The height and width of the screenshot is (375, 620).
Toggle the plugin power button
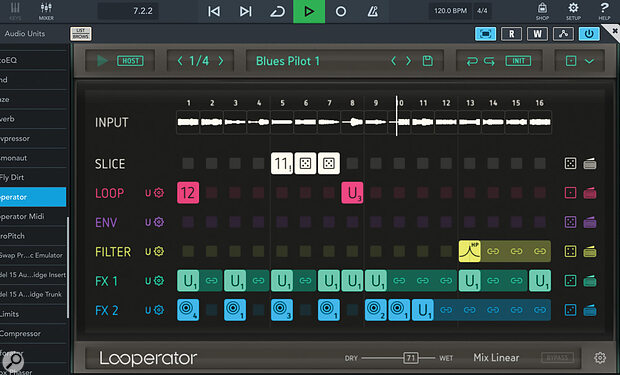[x=589, y=34]
